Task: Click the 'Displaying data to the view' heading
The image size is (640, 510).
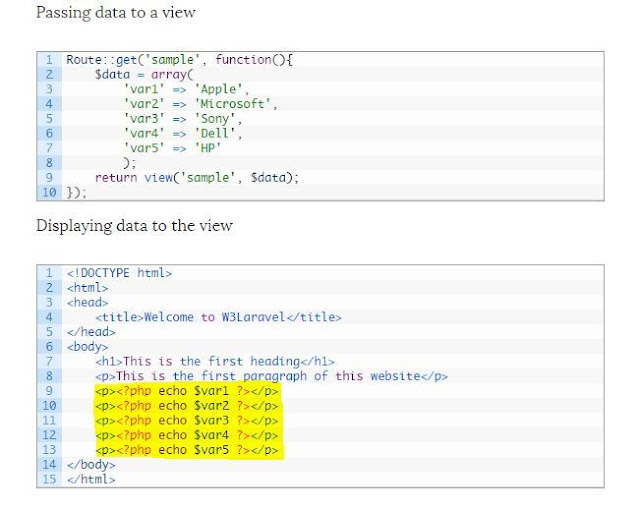Action: pyautogui.click(x=134, y=225)
